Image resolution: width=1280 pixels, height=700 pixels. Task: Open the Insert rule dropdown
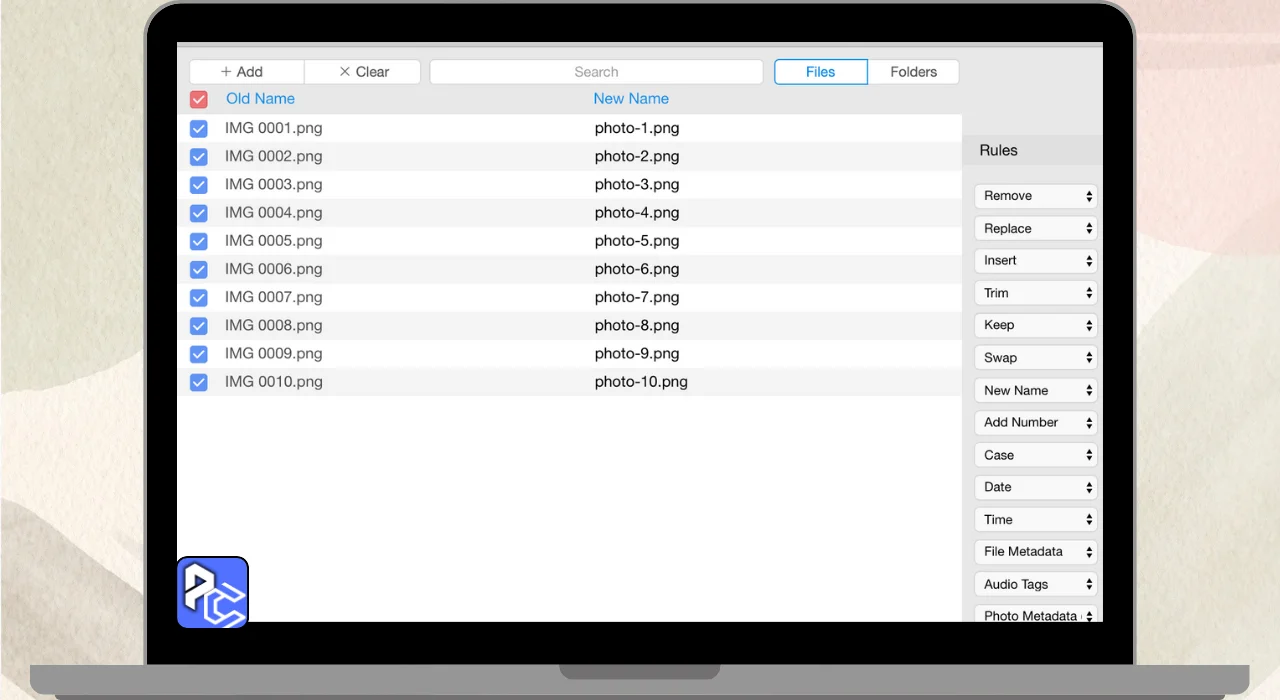coord(1036,260)
